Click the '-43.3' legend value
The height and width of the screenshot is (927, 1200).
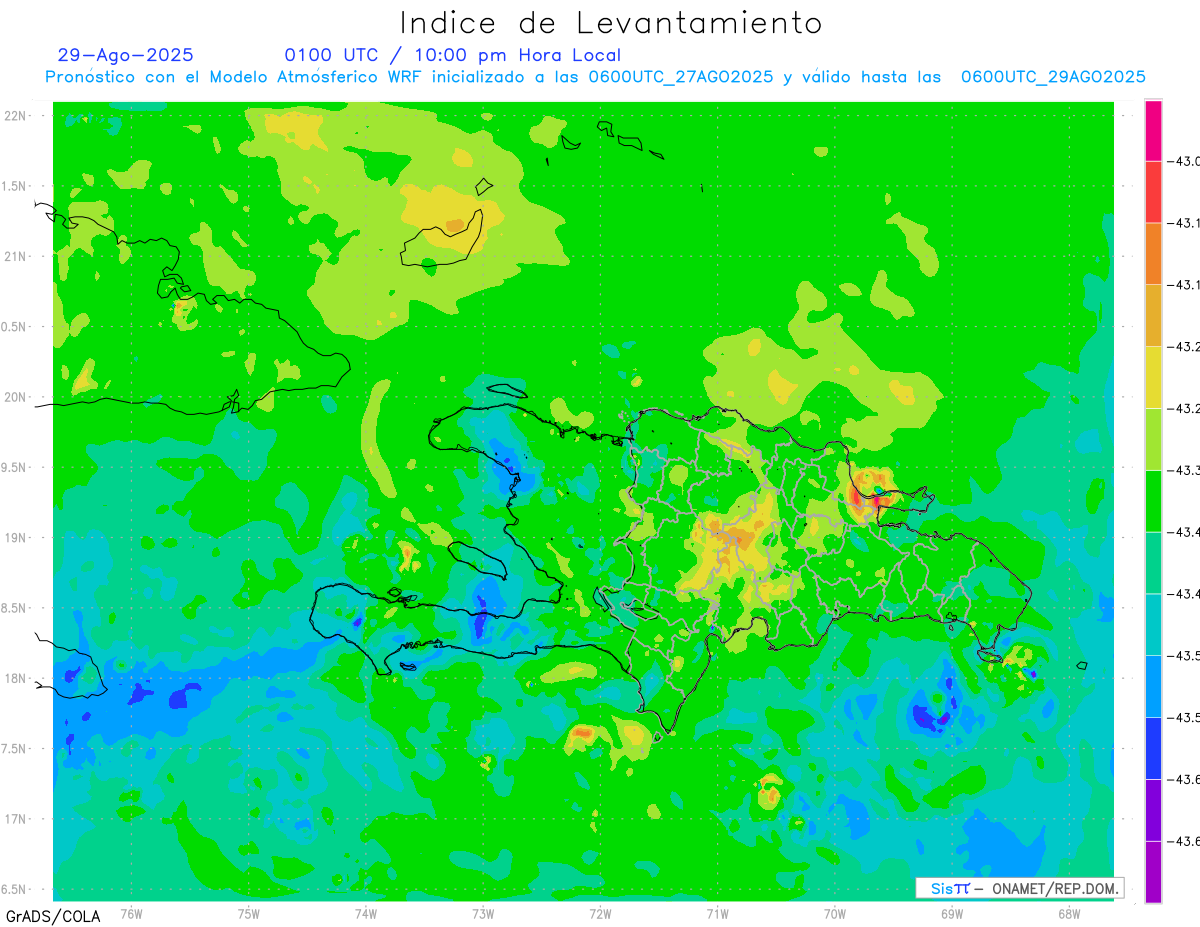click(1186, 470)
